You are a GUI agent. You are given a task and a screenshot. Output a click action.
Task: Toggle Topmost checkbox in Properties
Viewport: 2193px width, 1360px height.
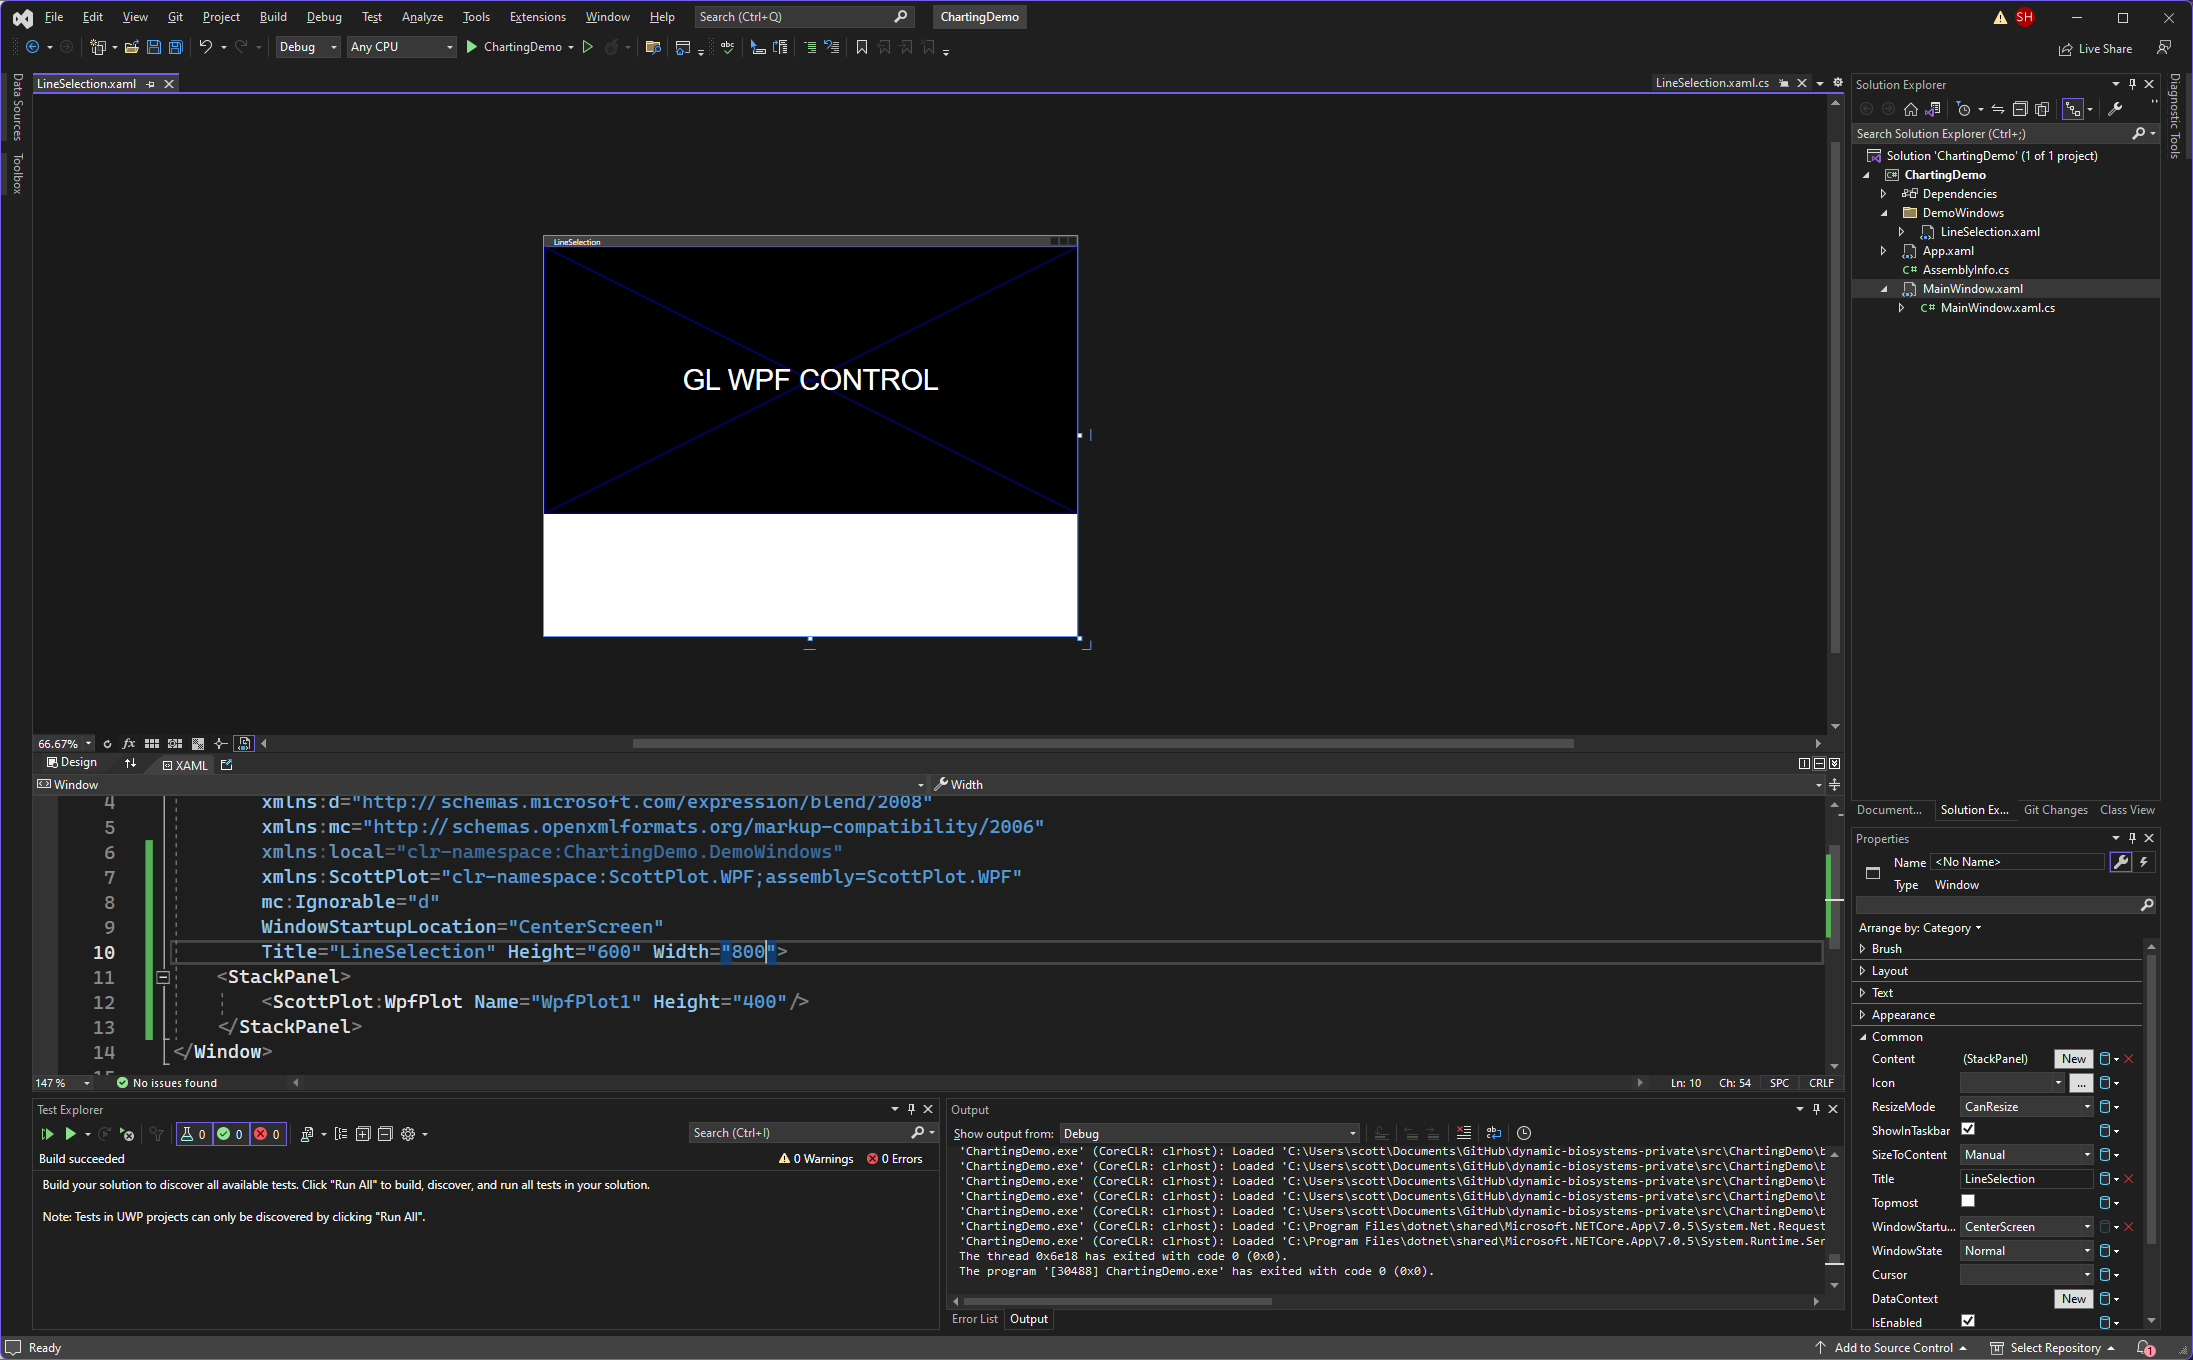[x=1968, y=1202]
